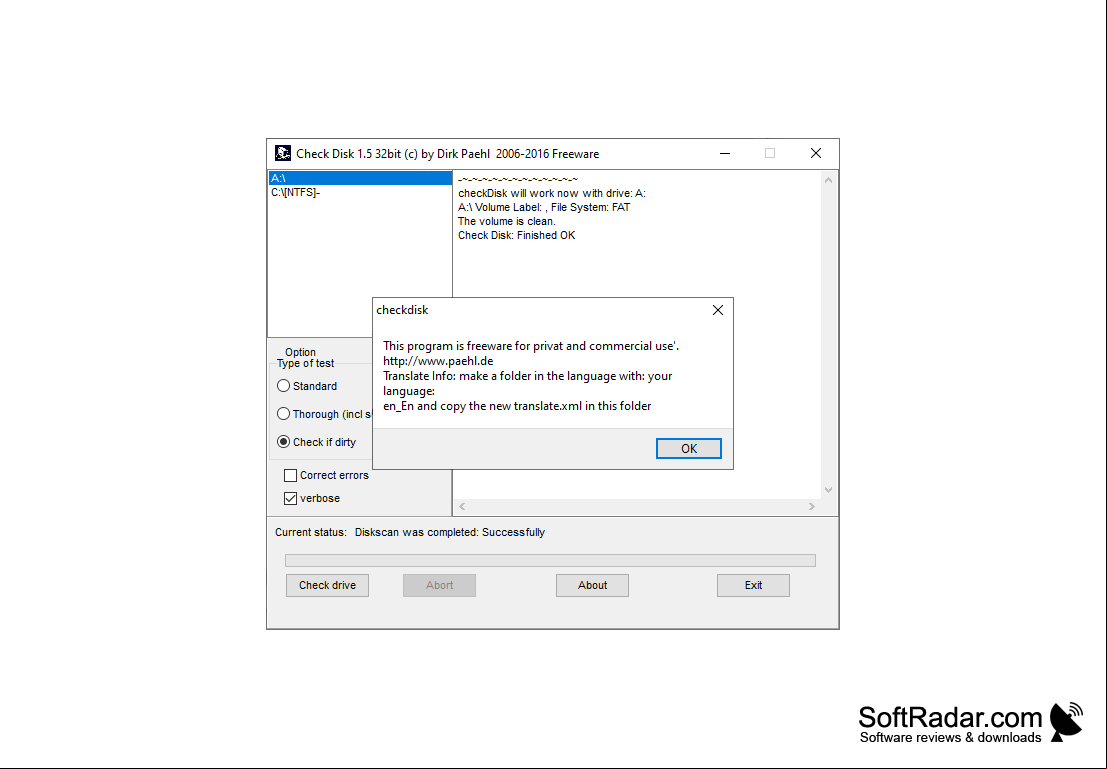Viewport: 1107px width, 769px height.
Task: Uncheck the verbose checkbox
Action: (312, 499)
